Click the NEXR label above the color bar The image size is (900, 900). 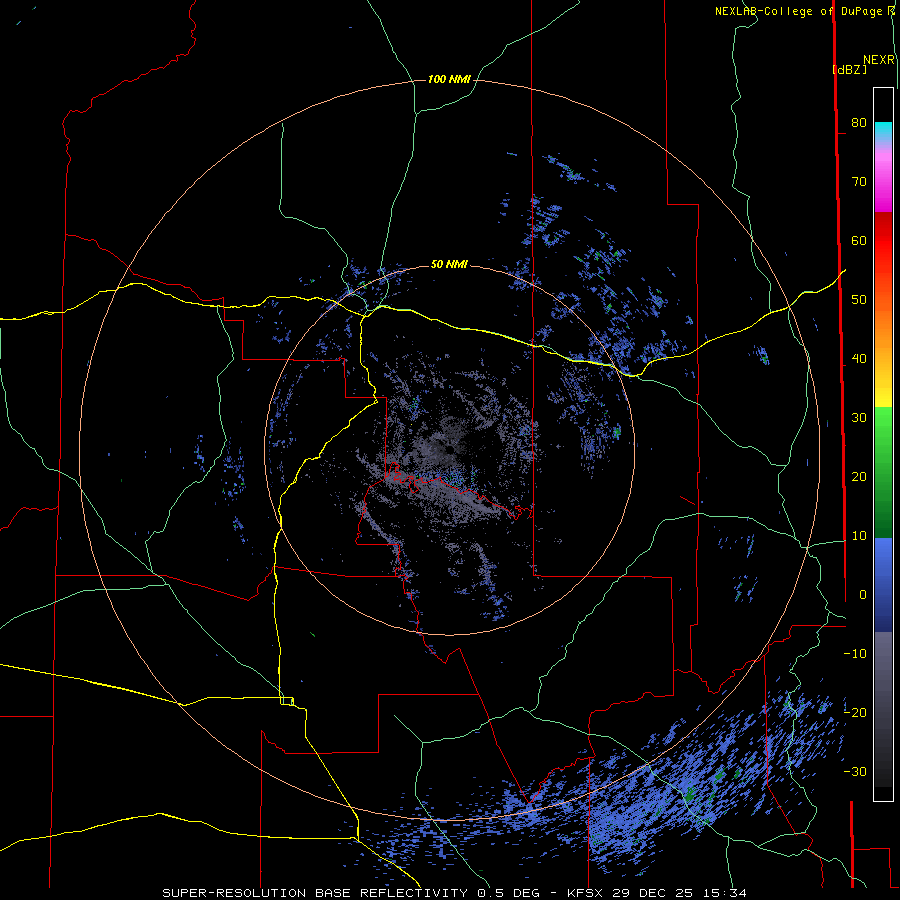coord(879,60)
